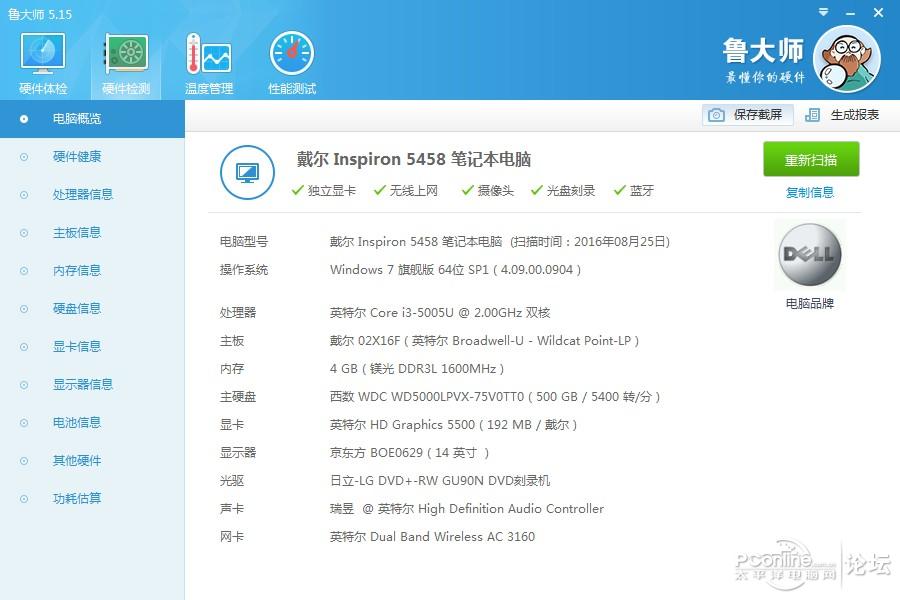900x600 pixels.
Task: Close the 鲁大师 window
Action: click(x=878, y=12)
